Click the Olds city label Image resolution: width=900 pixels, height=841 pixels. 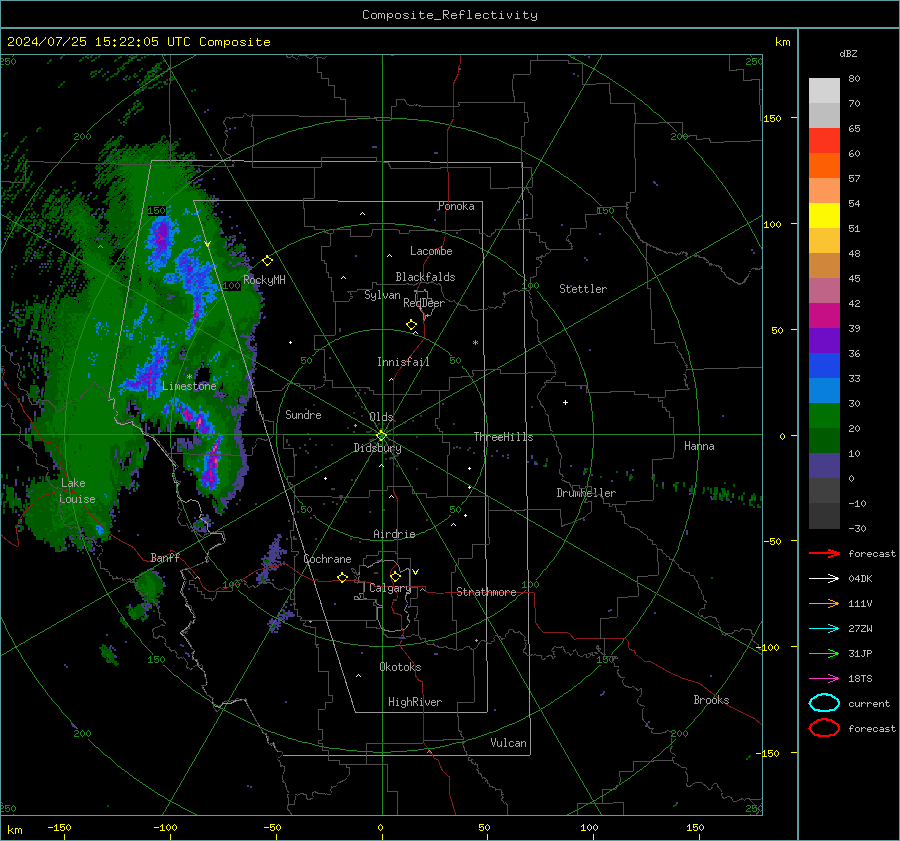coord(381,417)
